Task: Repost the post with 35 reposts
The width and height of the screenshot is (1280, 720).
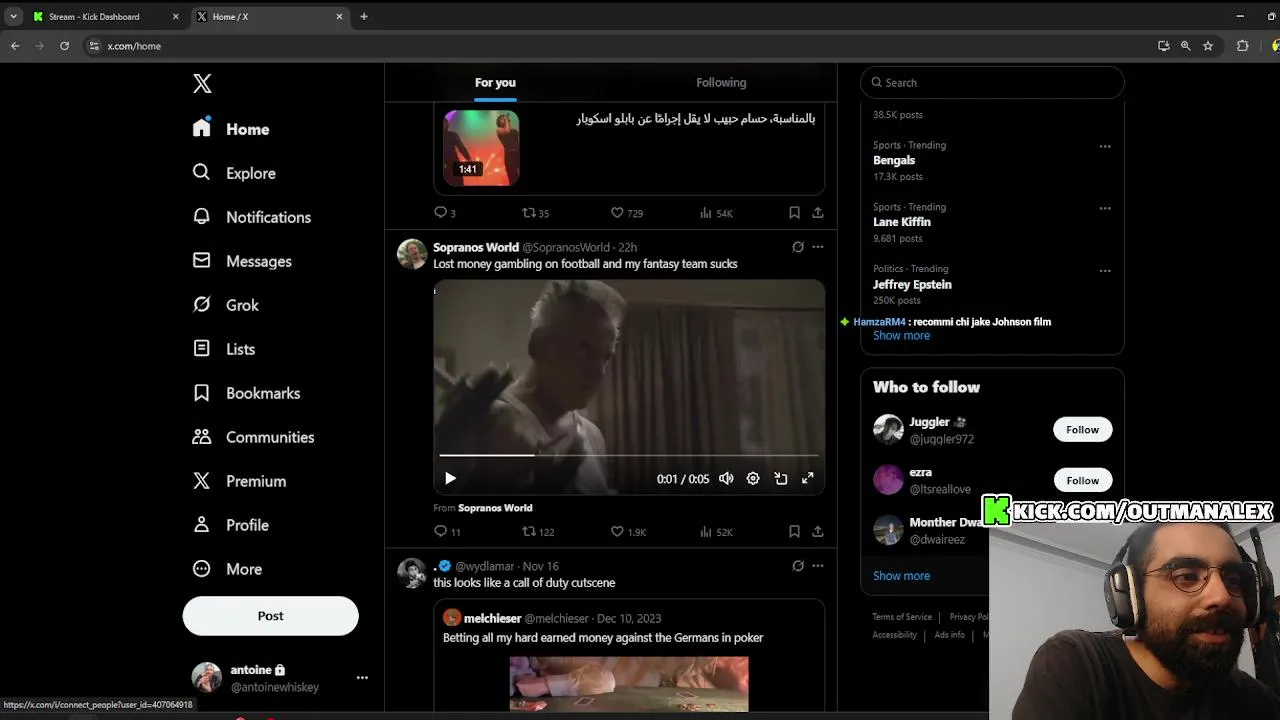Action: click(536, 213)
